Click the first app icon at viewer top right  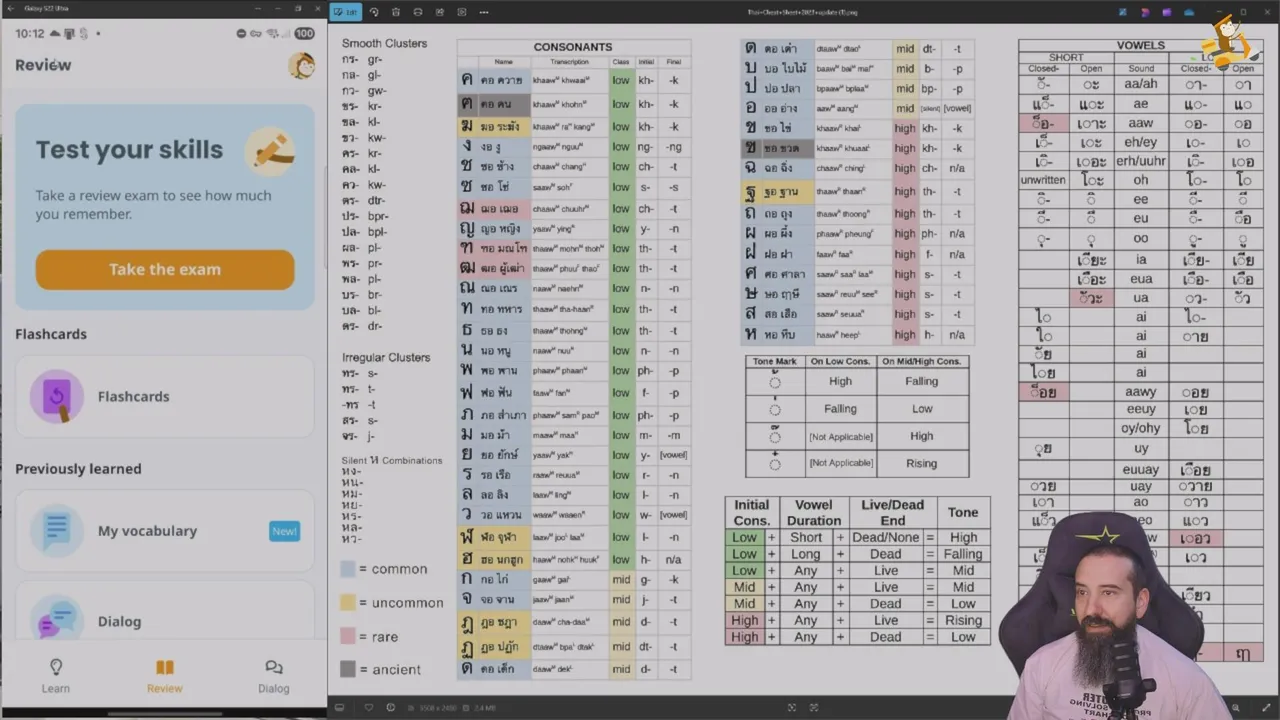tap(1123, 12)
